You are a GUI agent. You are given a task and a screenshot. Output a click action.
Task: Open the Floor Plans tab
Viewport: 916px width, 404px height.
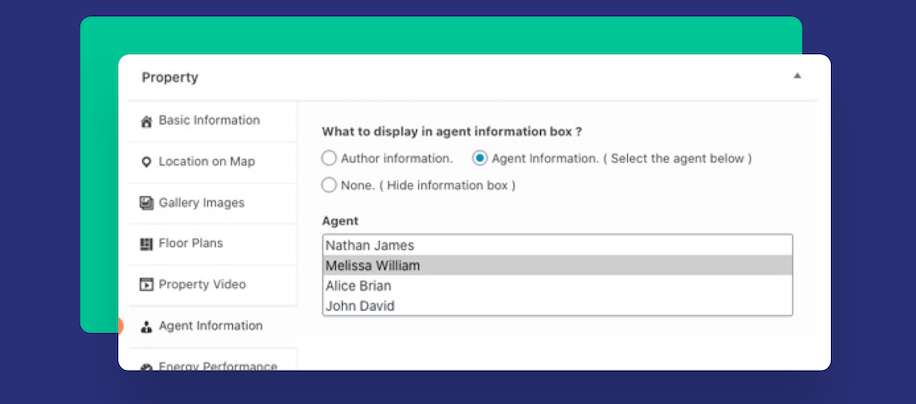tap(190, 243)
